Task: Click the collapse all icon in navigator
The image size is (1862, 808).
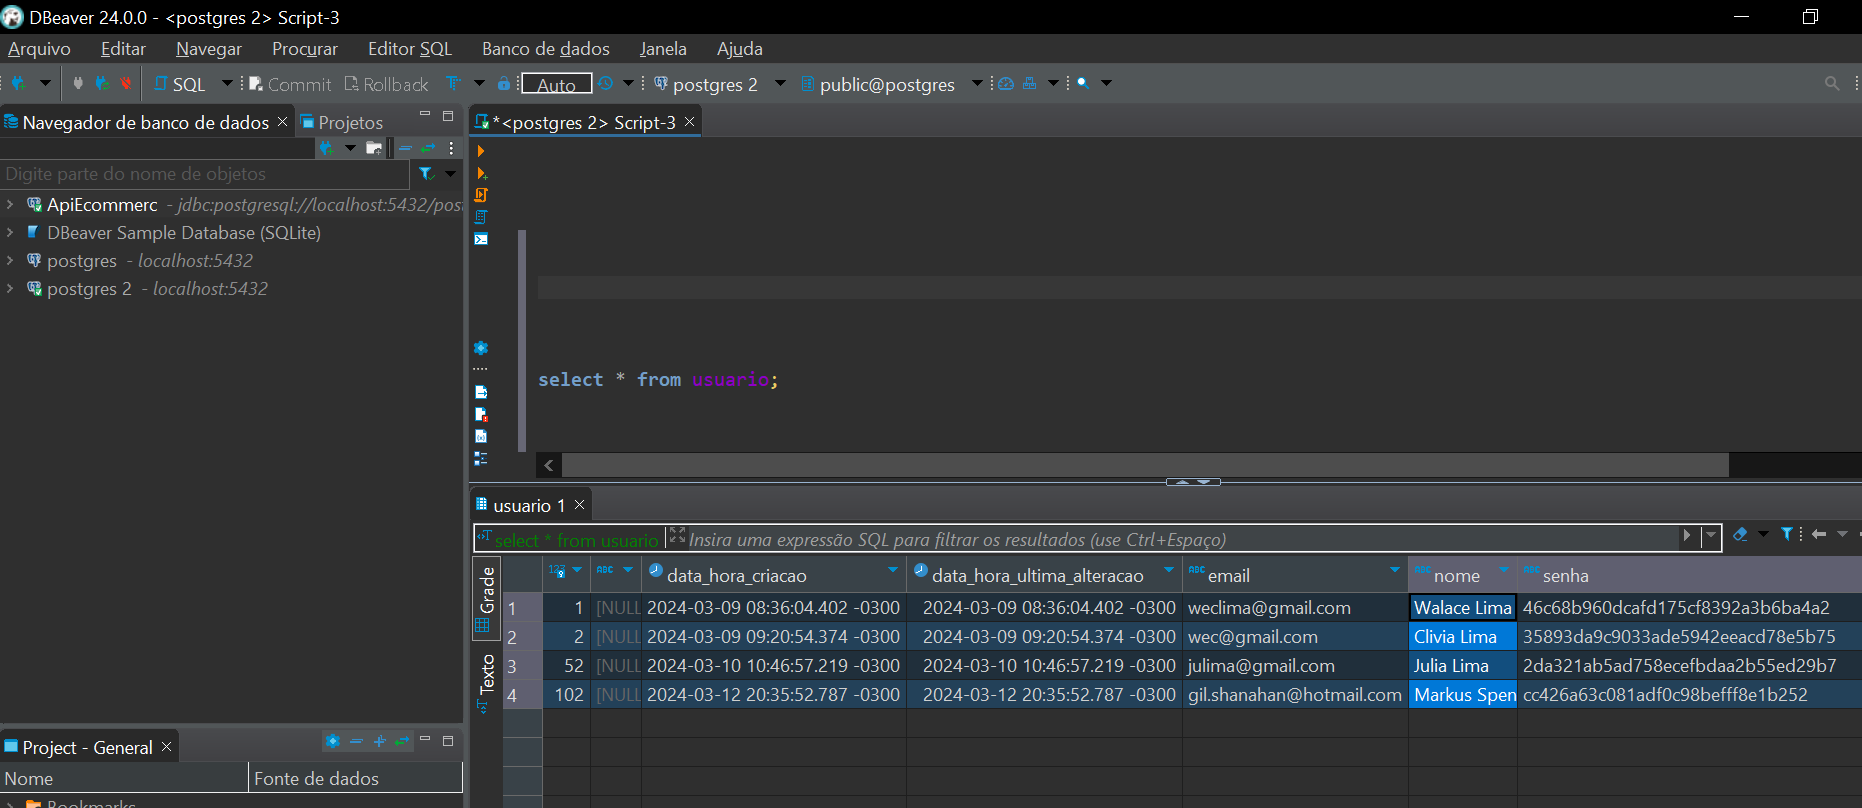Action: pyautogui.click(x=405, y=148)
